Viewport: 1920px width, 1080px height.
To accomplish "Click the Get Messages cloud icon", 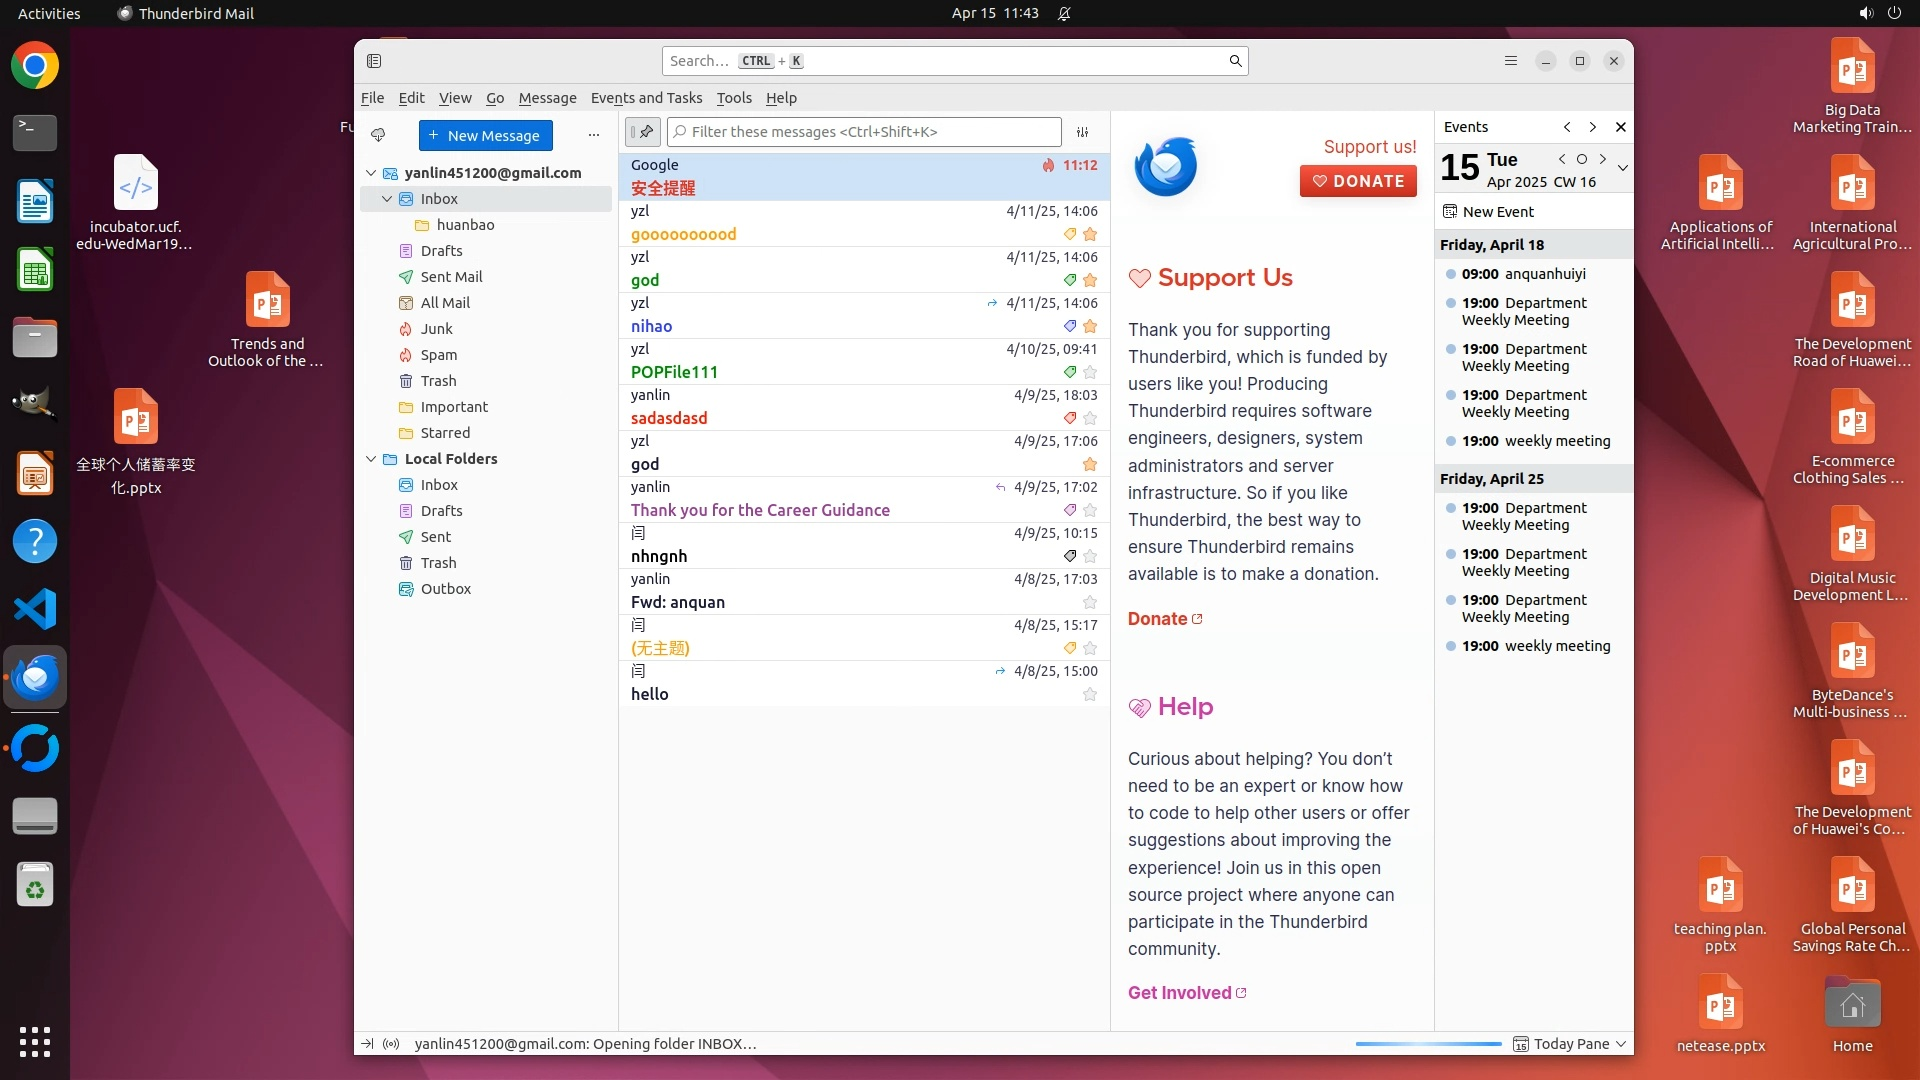I will pyautogui.click(x=378, y=135).
